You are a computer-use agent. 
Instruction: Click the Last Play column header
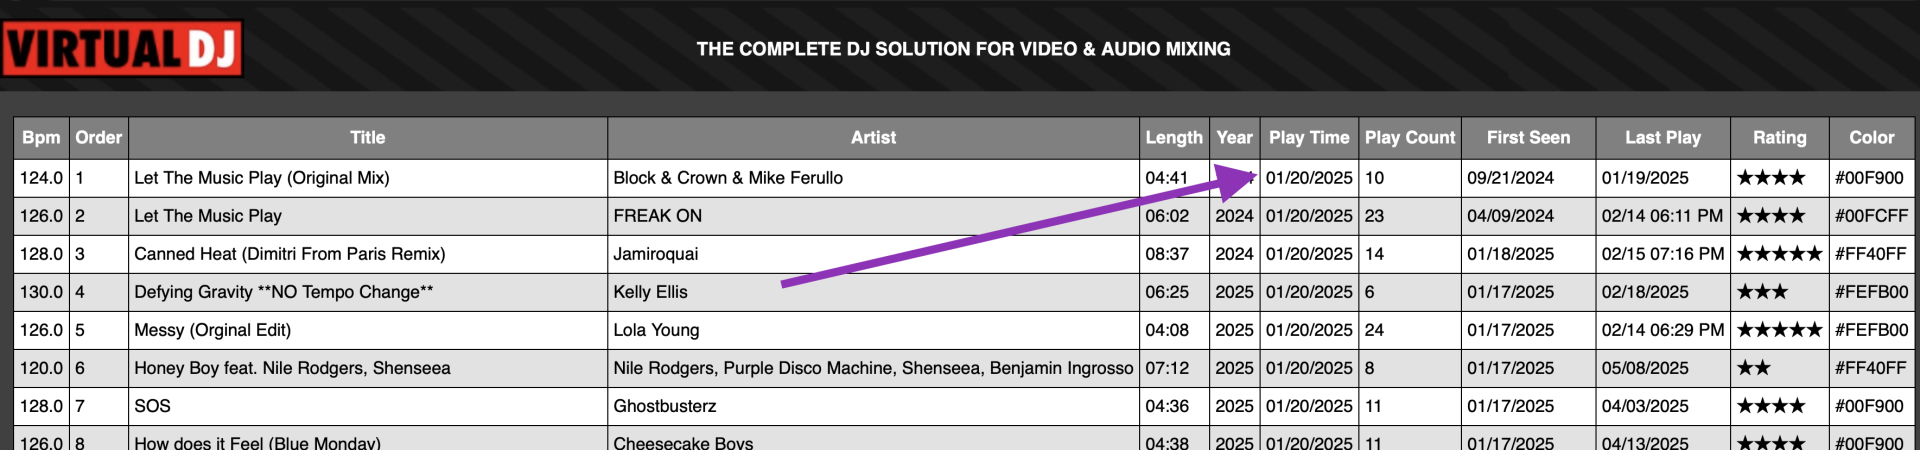click(1662, 138)
